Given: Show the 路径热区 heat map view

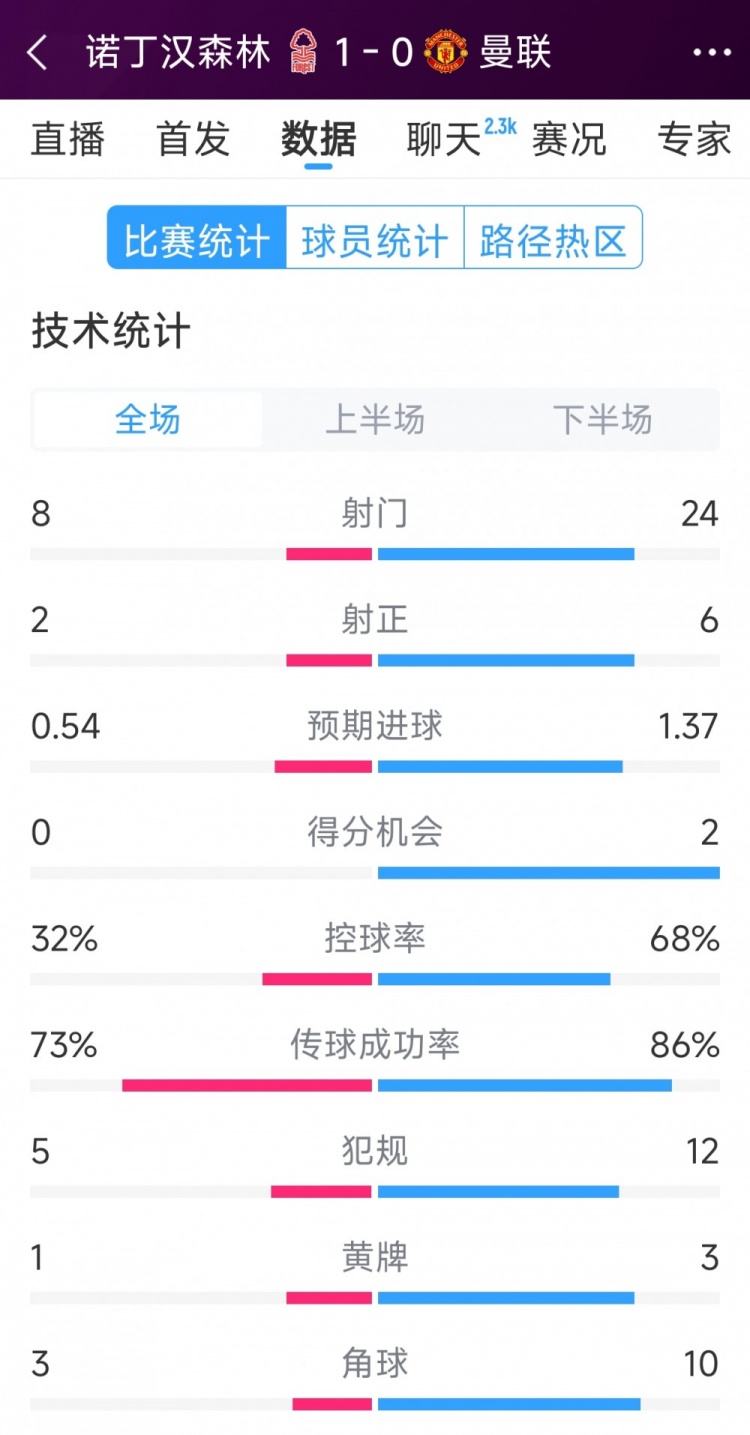Looking at the screenshot, I should (553, 240).
